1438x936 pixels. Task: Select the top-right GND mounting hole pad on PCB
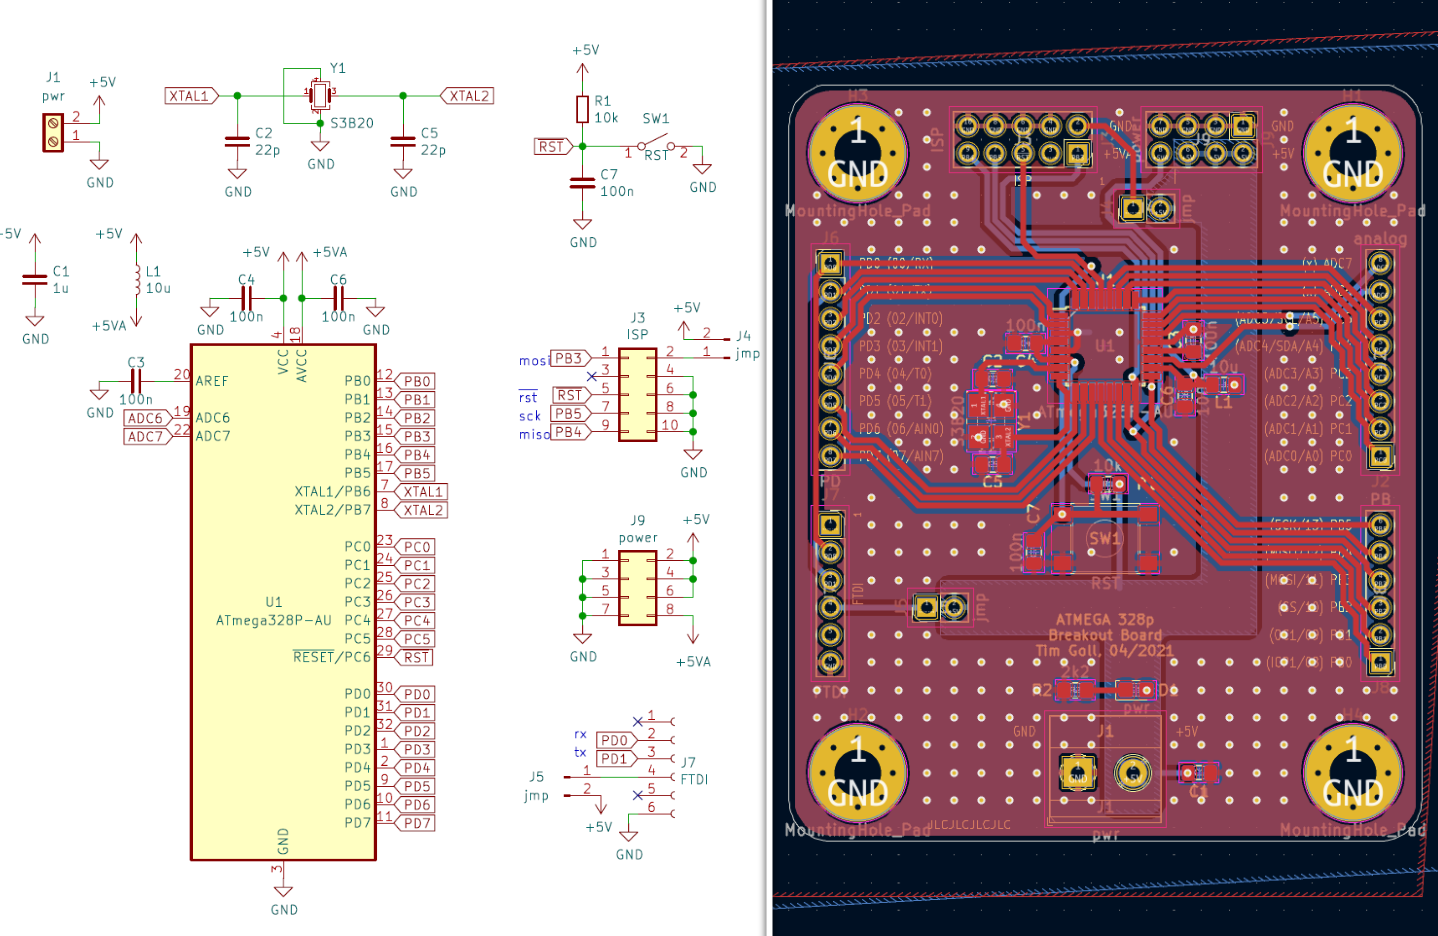click(1353, 153)
